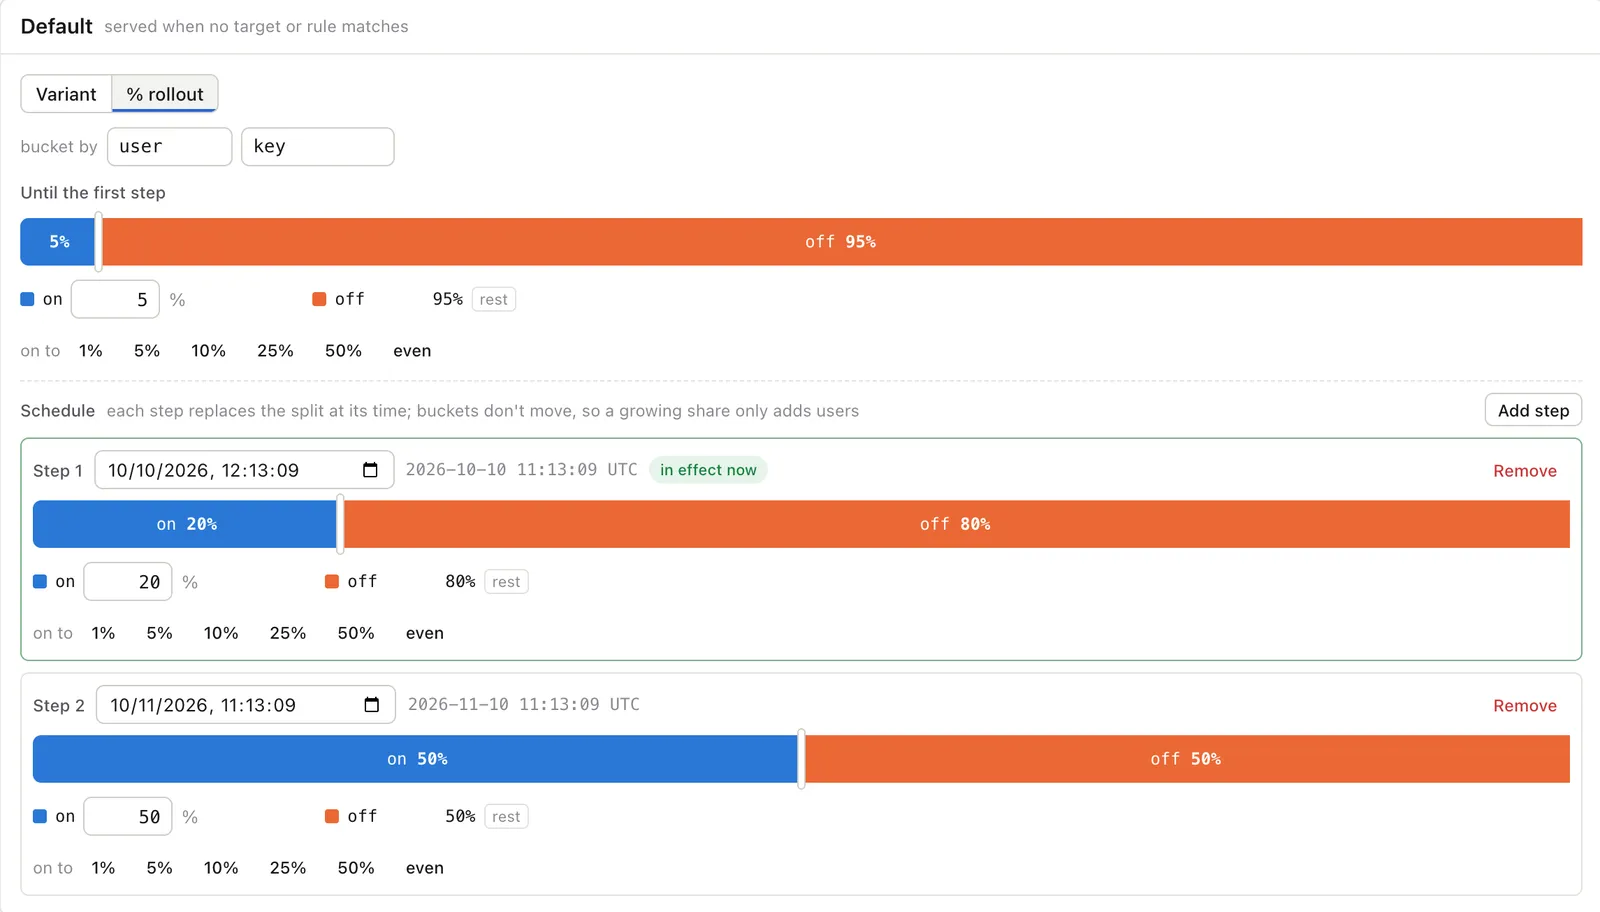Set default rollout on to 1%
Screen dimensions: 1600x912
(x=91, y=351)
